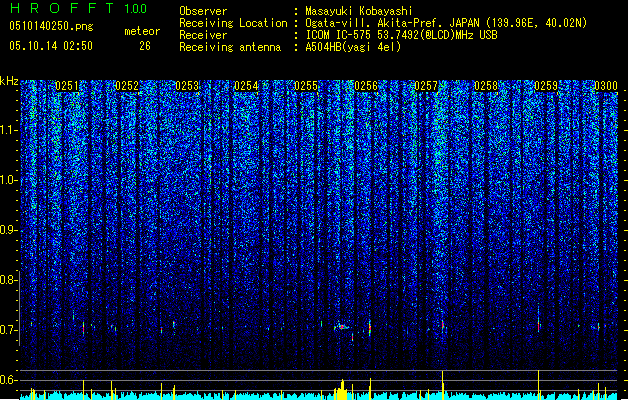The image size is (629, 400).
Task: Click antenna text A504HB(yagi 4el)
Action: coord(353,47)
